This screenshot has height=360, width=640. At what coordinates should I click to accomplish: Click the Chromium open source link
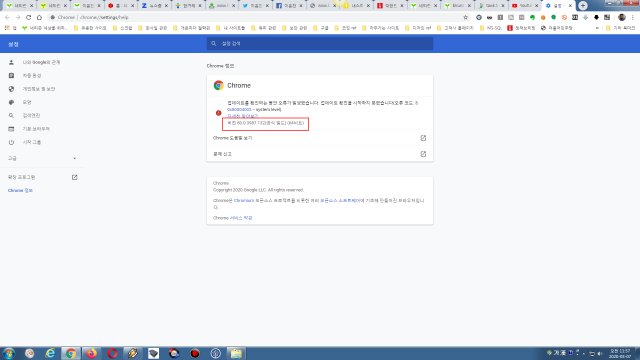(244, 201)
